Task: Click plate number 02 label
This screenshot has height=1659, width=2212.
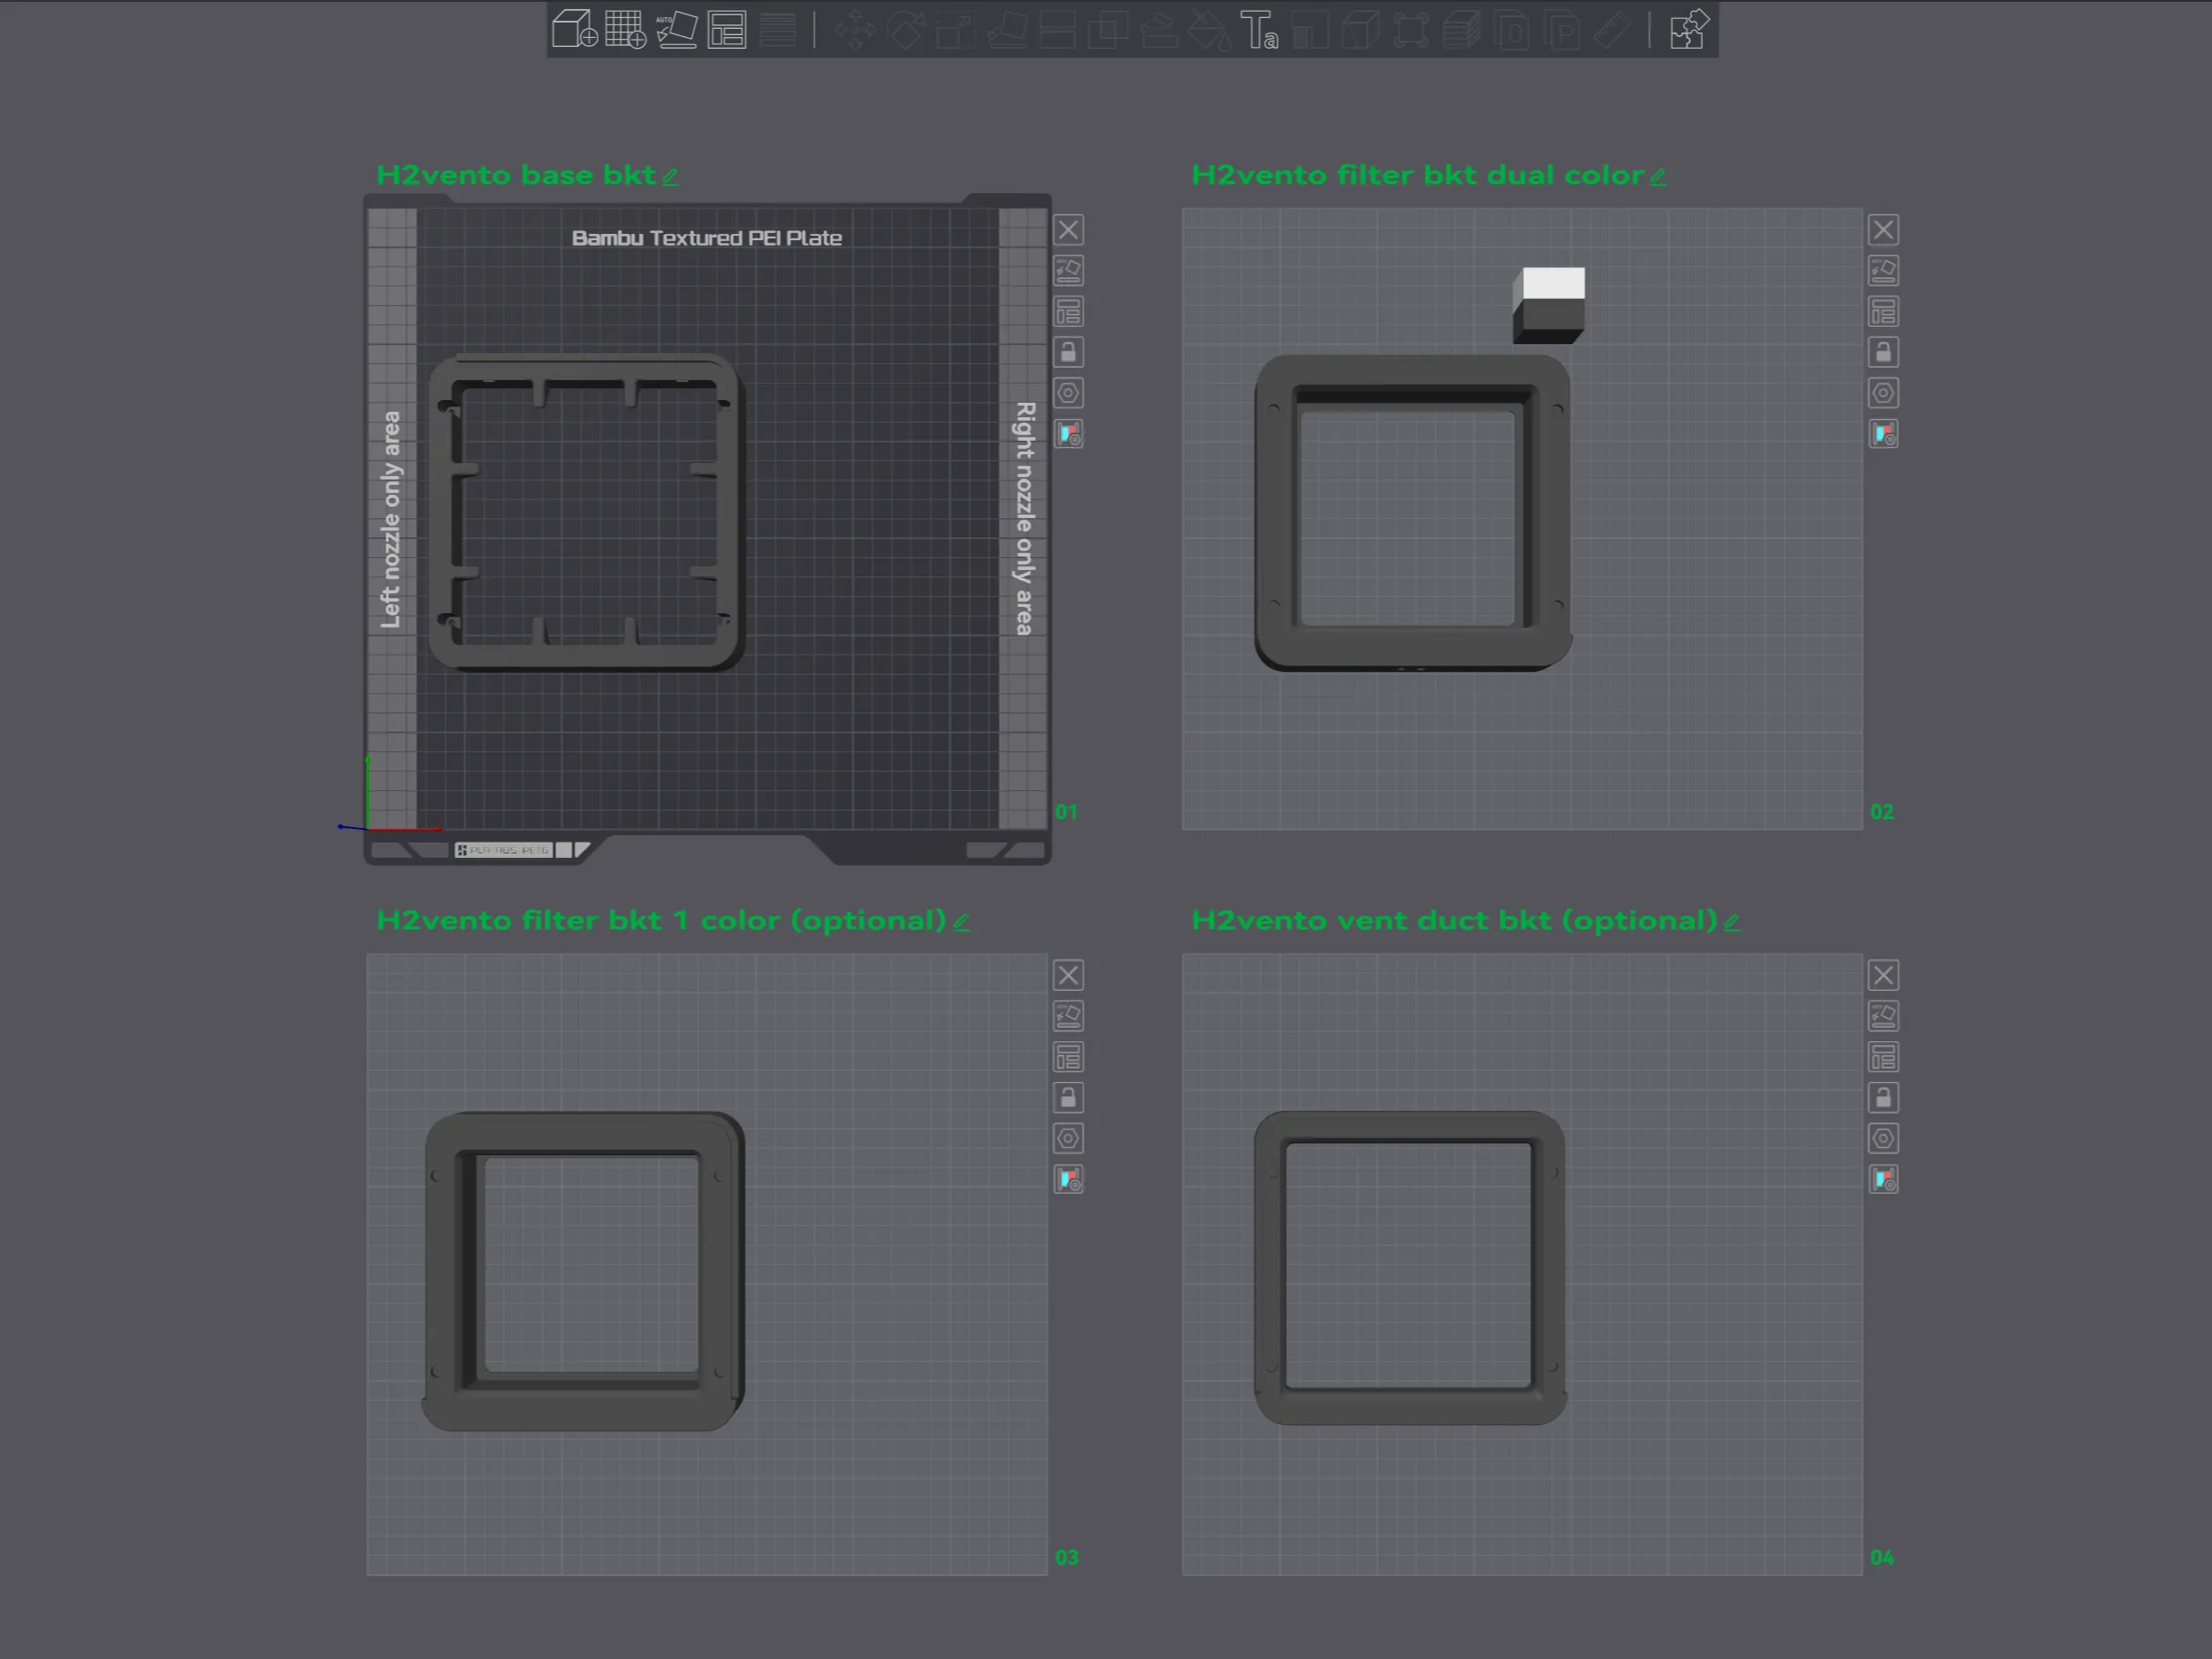Action: (1882, 812)
